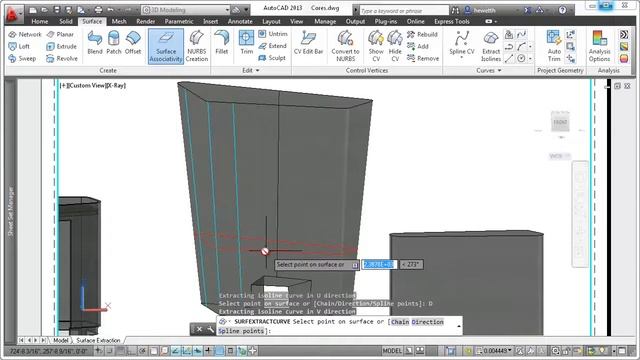Screen dimensions: 640x360
Task: Click the Hide CV button
Action: (x=395, y=46)
